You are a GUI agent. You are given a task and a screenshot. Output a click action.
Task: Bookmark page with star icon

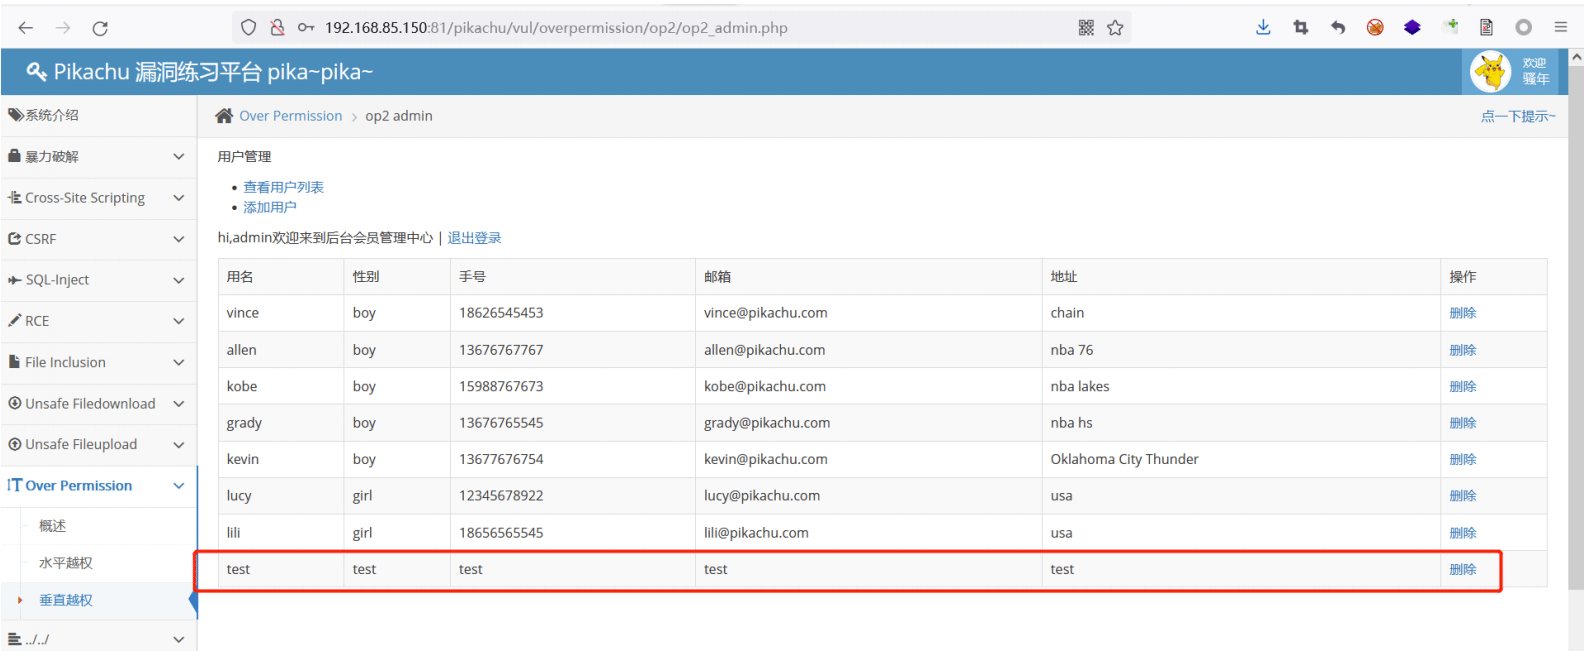click(1115, 28)
